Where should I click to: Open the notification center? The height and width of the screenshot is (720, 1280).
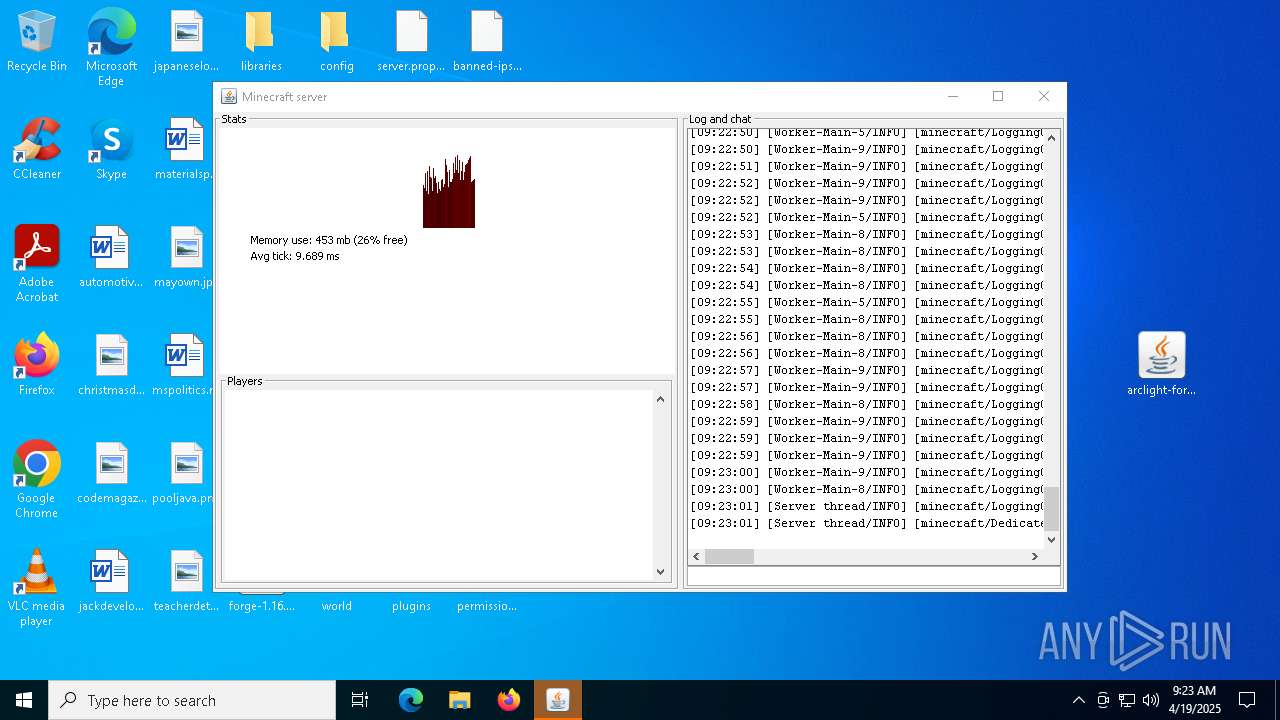(x=1247, y=700)
